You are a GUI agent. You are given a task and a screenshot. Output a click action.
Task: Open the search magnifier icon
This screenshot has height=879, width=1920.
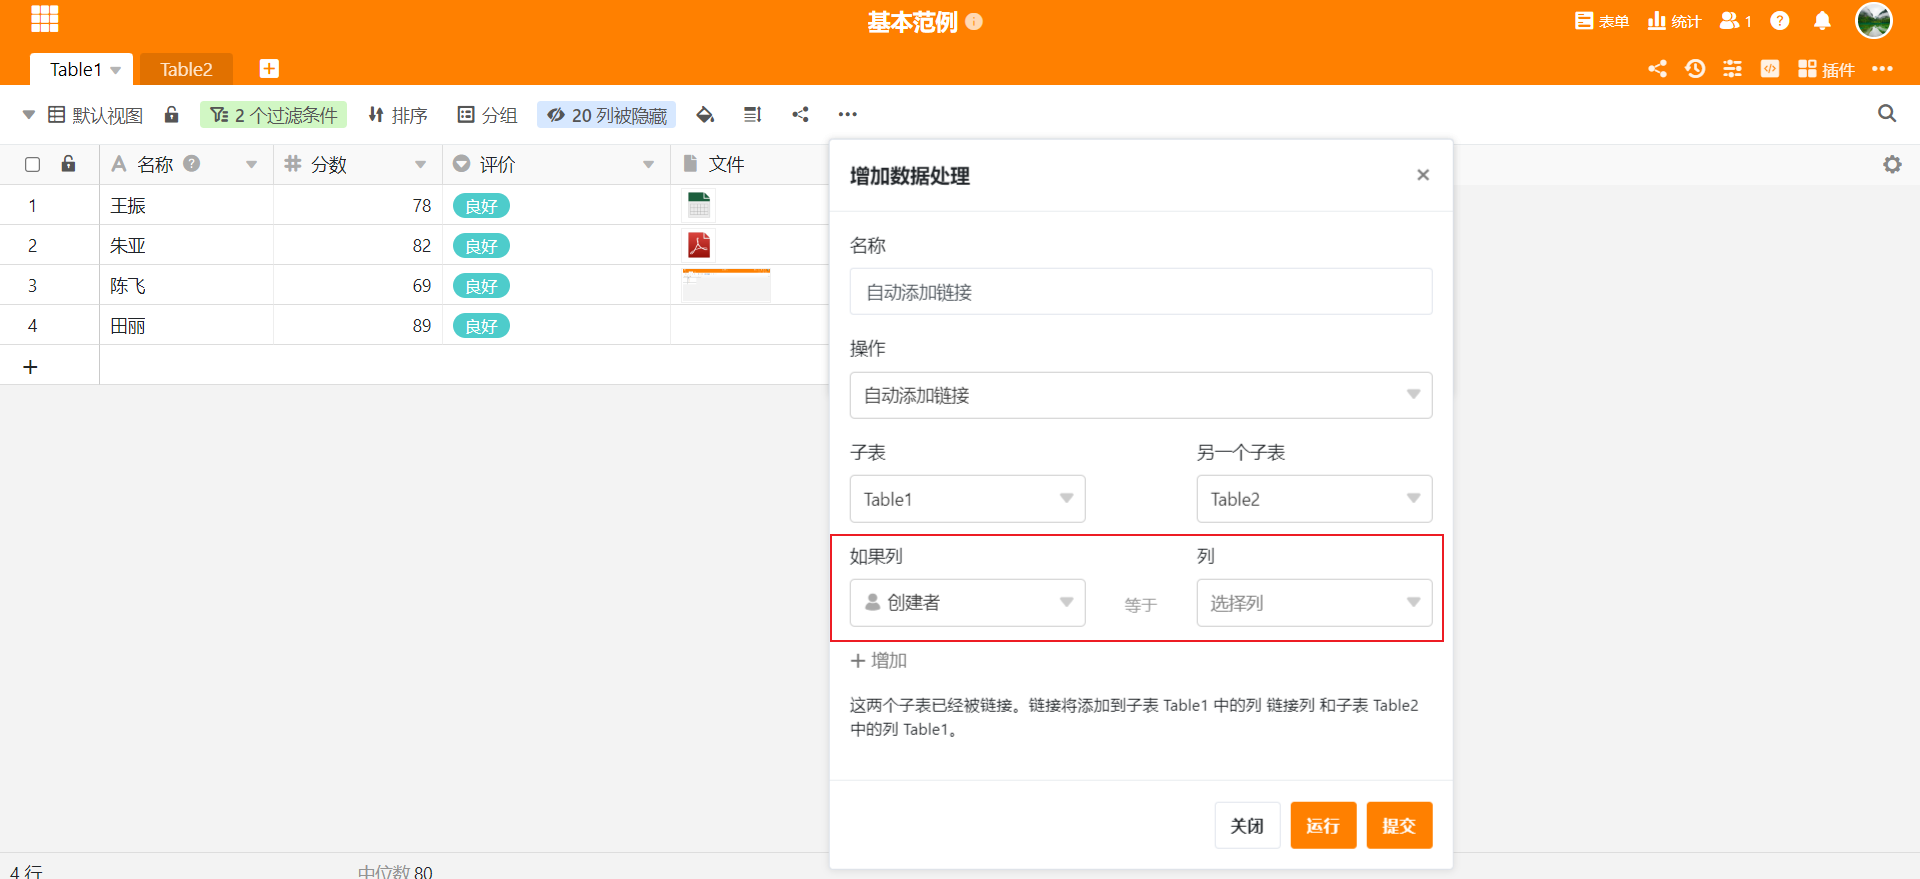(x=1887, y=113)
